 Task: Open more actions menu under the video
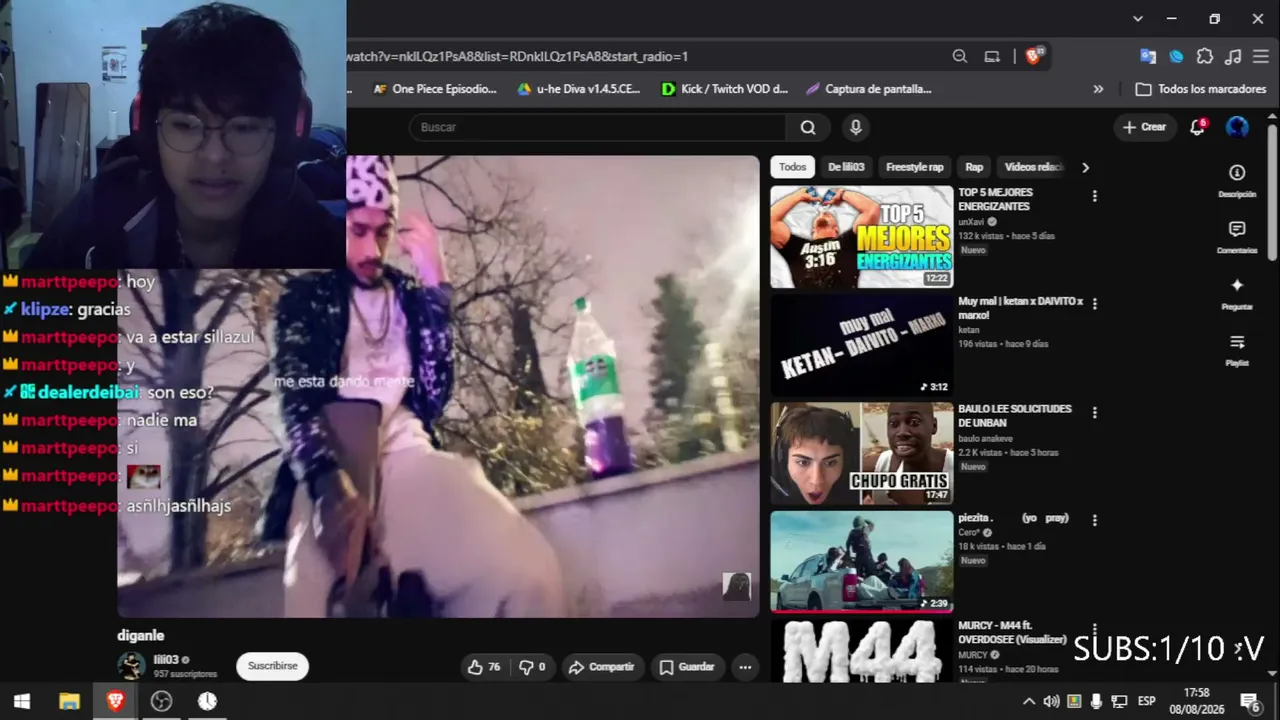coord(745,667)
